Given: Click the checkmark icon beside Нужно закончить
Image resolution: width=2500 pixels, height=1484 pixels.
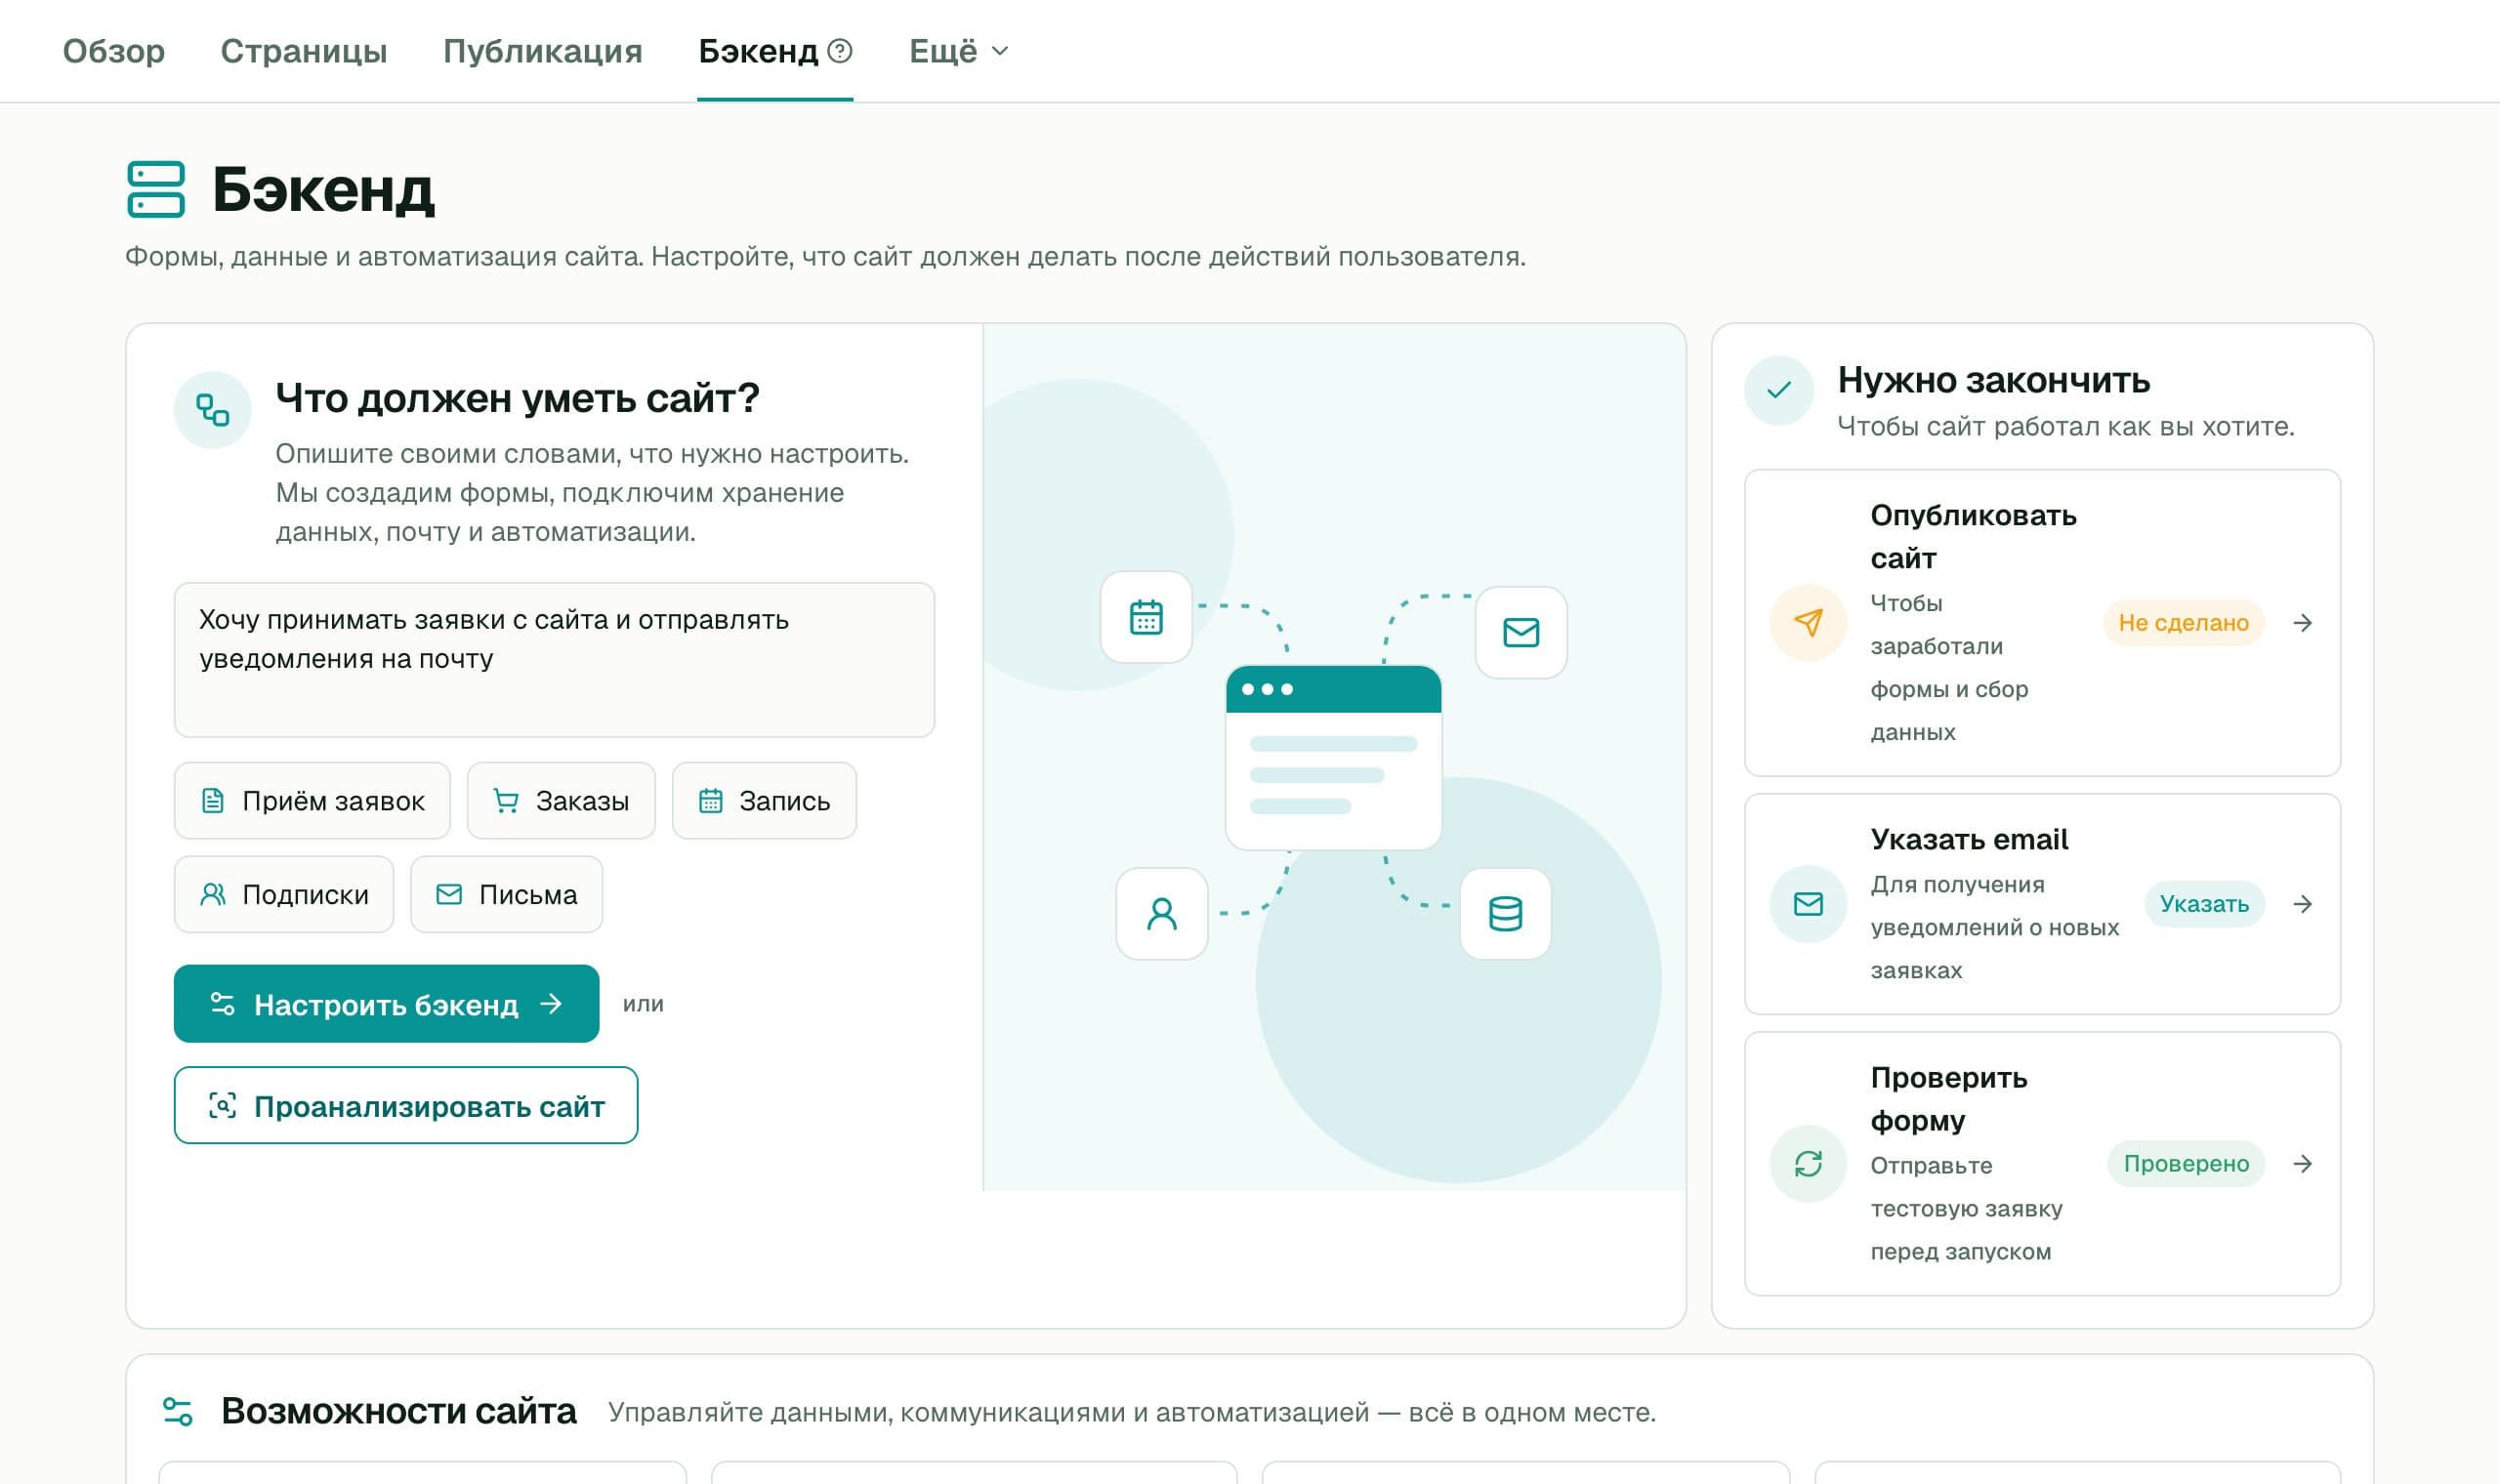Looking at the screenshot, I should pos(1779,390).
